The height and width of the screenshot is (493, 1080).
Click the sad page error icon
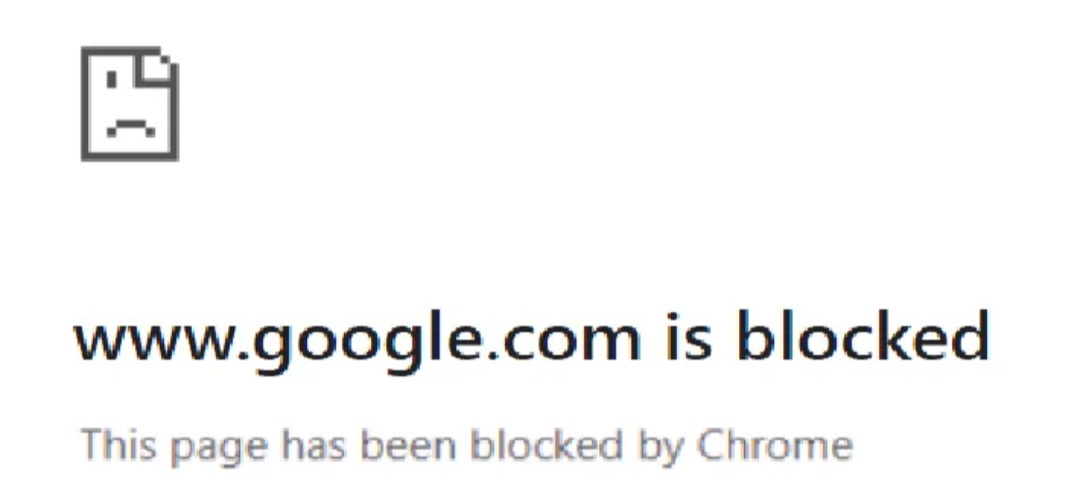click(130, 104)
